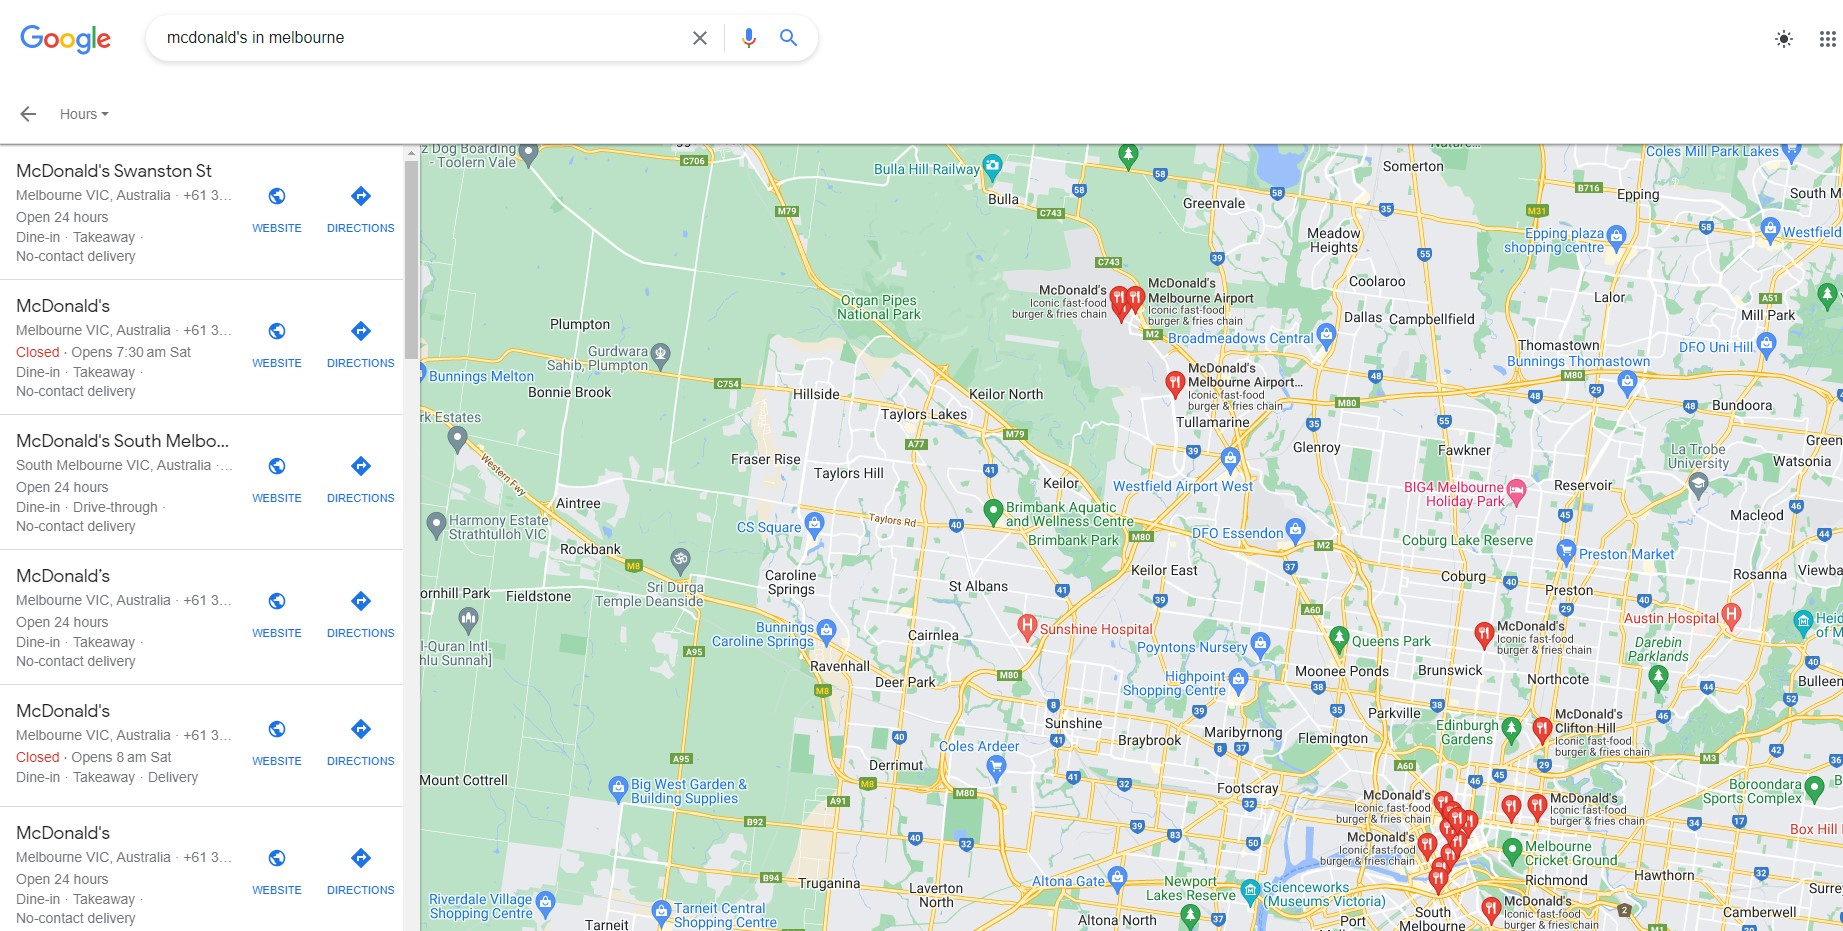Expand the Hours filter dropdown

84,114
